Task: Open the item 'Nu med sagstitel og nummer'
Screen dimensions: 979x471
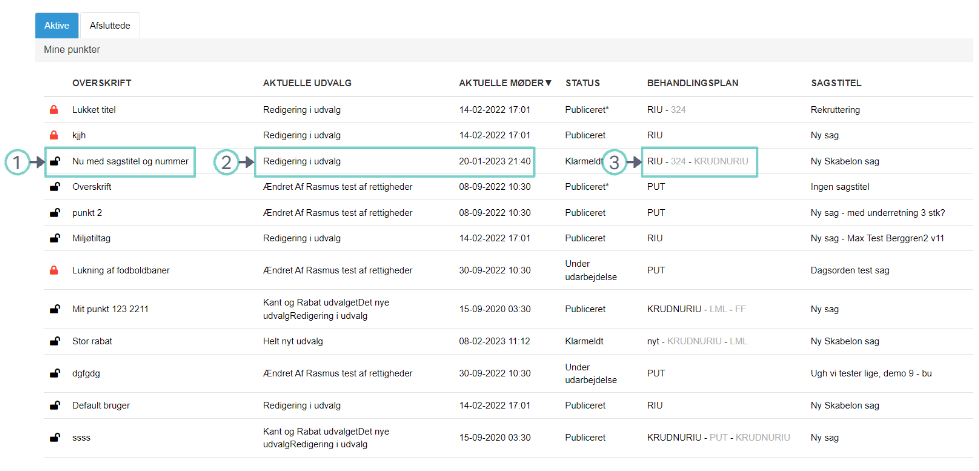Action: (131, 161)
